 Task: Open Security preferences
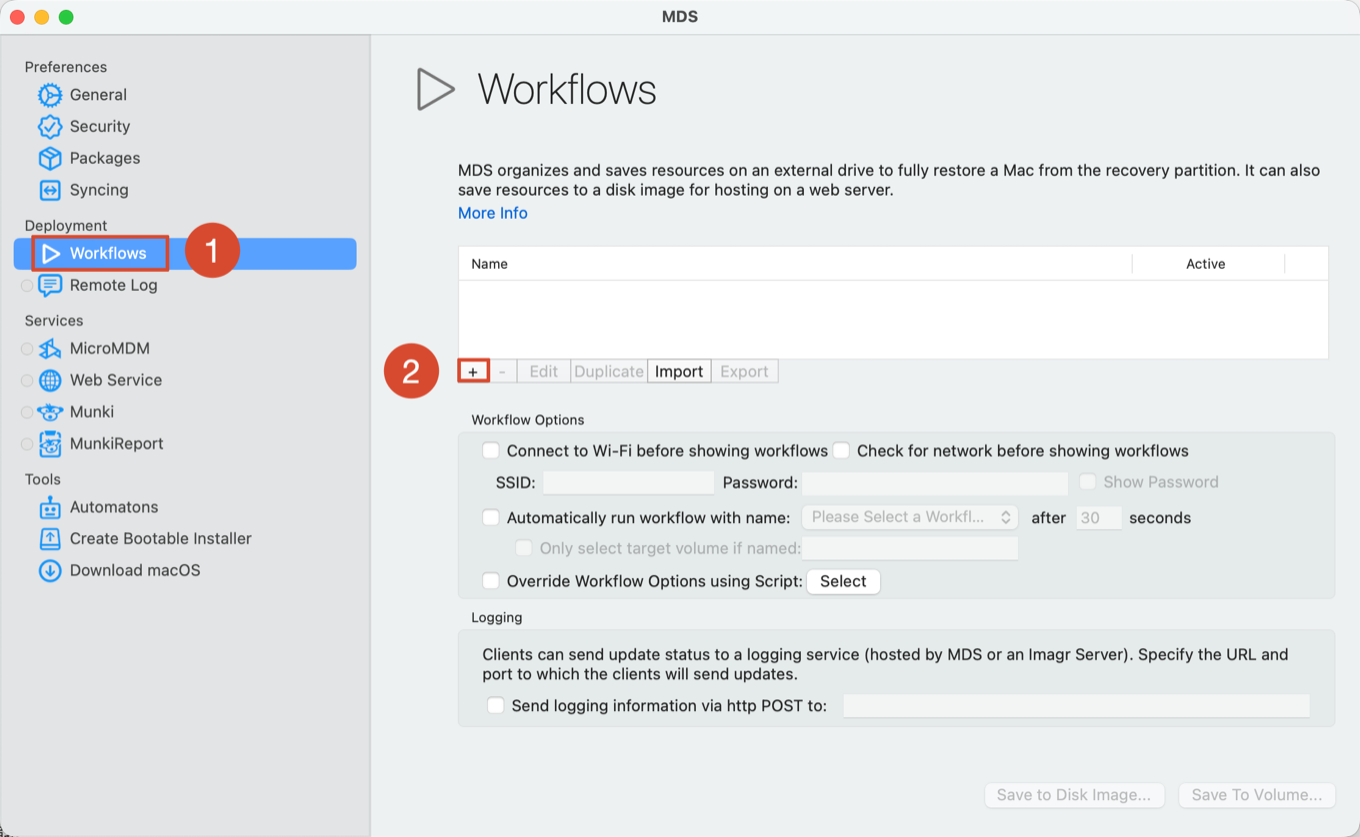coord(100,127)
